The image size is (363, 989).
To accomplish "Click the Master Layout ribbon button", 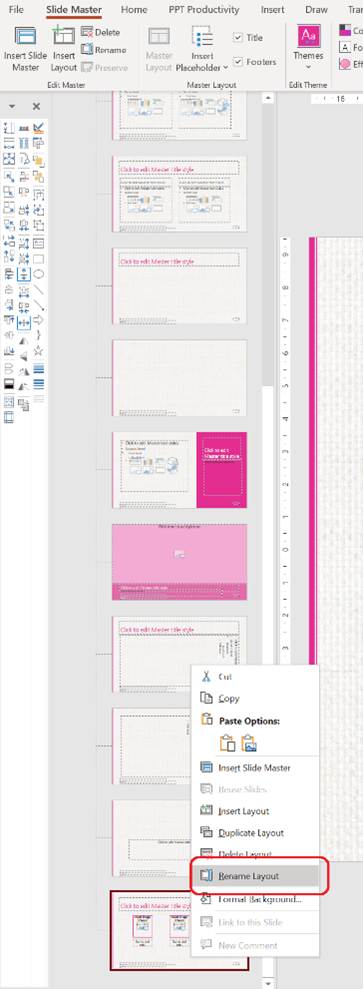I will click(159, 49).
